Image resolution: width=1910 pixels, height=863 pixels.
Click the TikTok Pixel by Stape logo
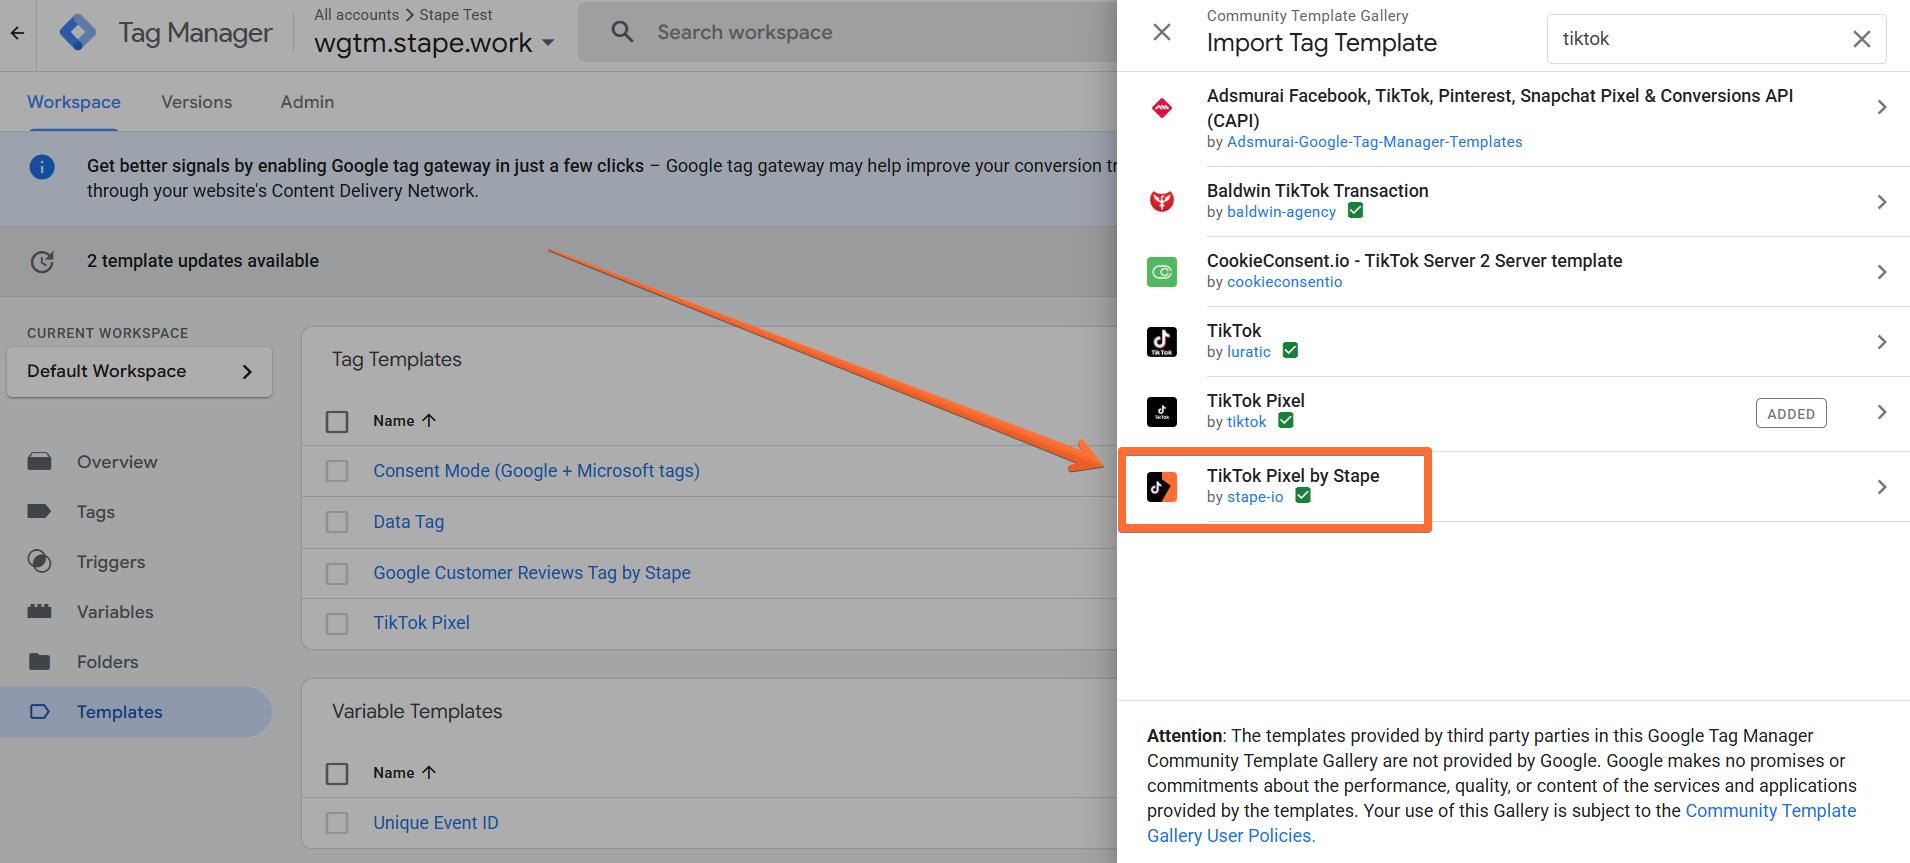(x=1162, y=487)
